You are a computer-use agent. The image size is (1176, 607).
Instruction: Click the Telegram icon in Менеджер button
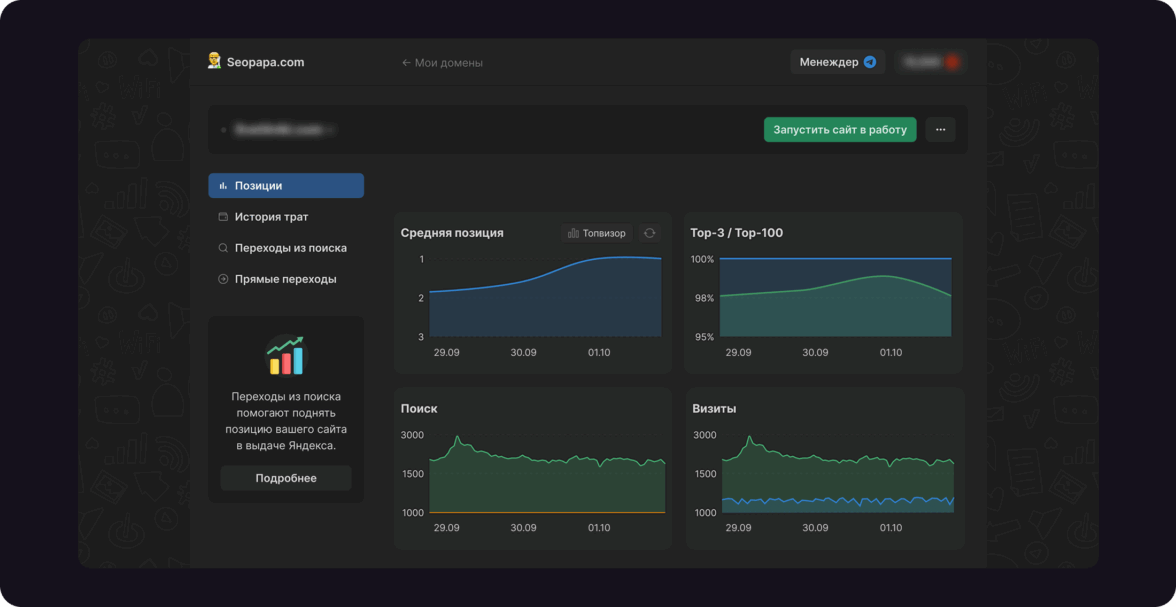click(870, 62)
